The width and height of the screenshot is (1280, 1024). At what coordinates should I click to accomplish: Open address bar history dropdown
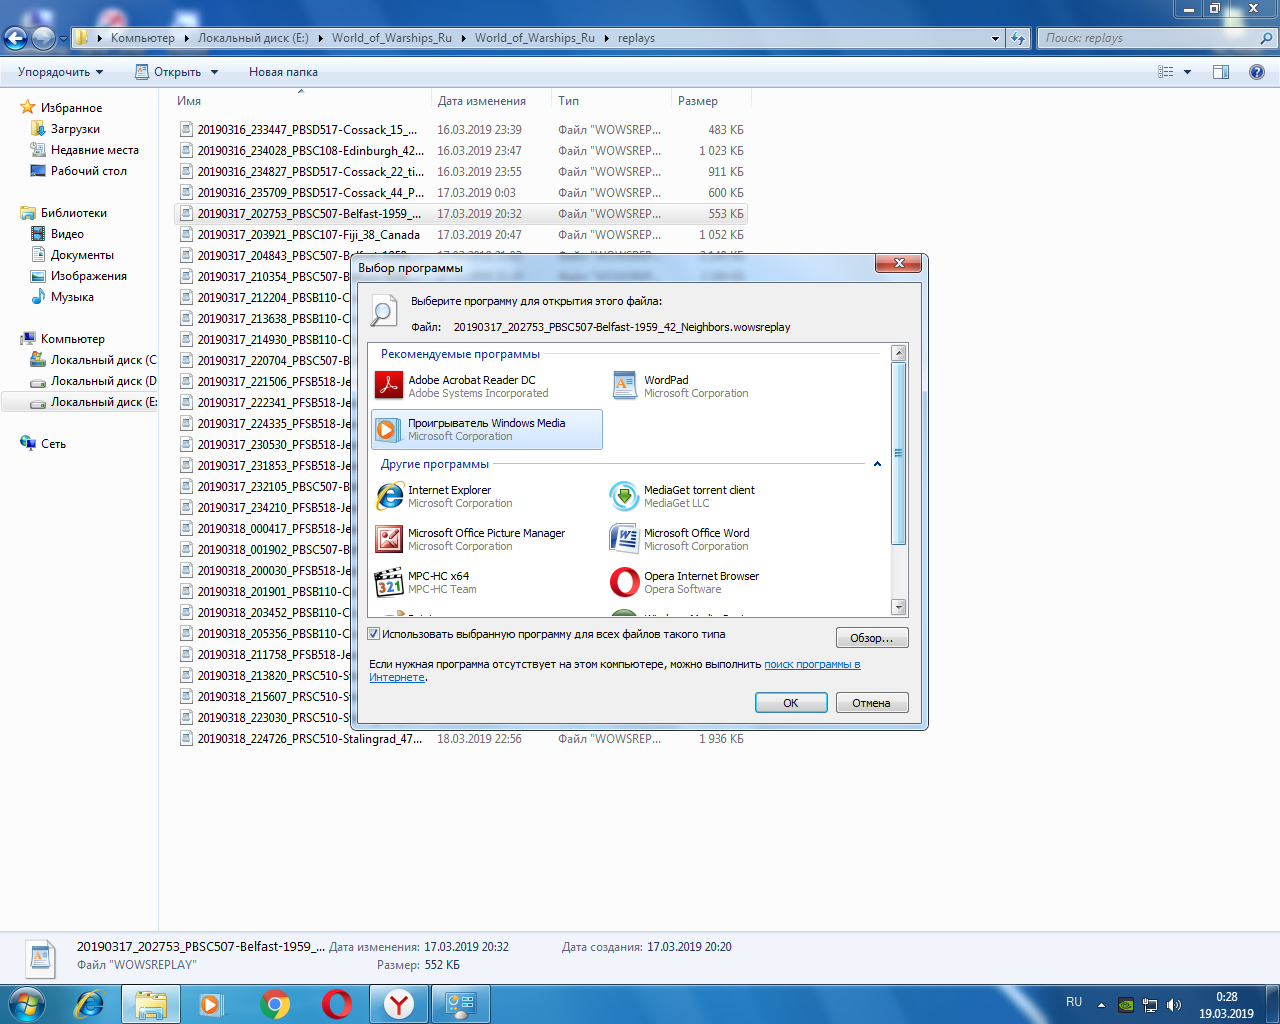point(995,38)
